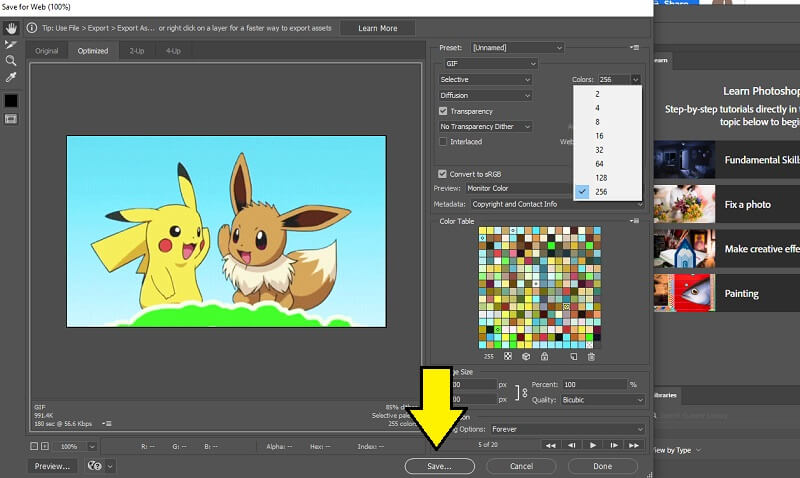Choose 128 colors from the list
The width and height of the screenshot is (800, 478).
tap(608, 178)
